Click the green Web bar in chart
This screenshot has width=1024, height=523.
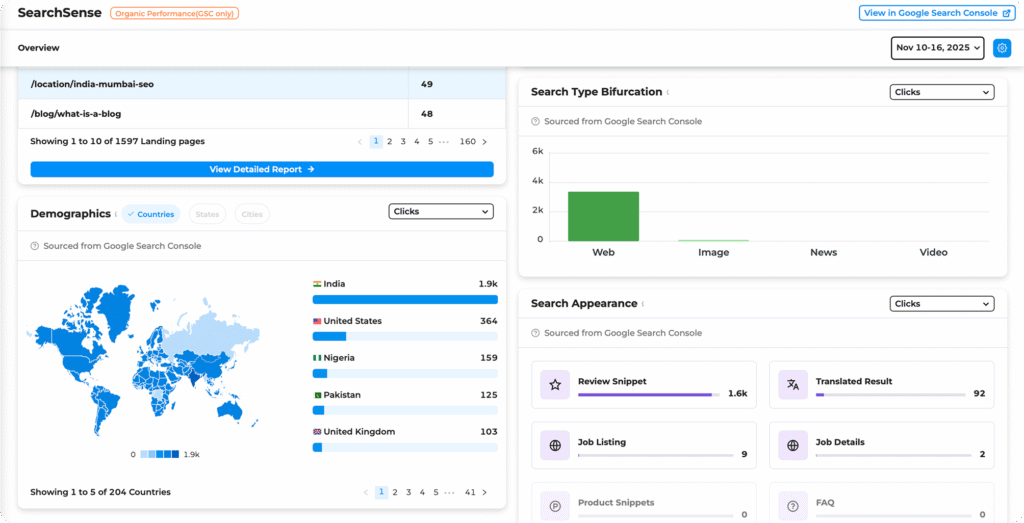[603, 216]
